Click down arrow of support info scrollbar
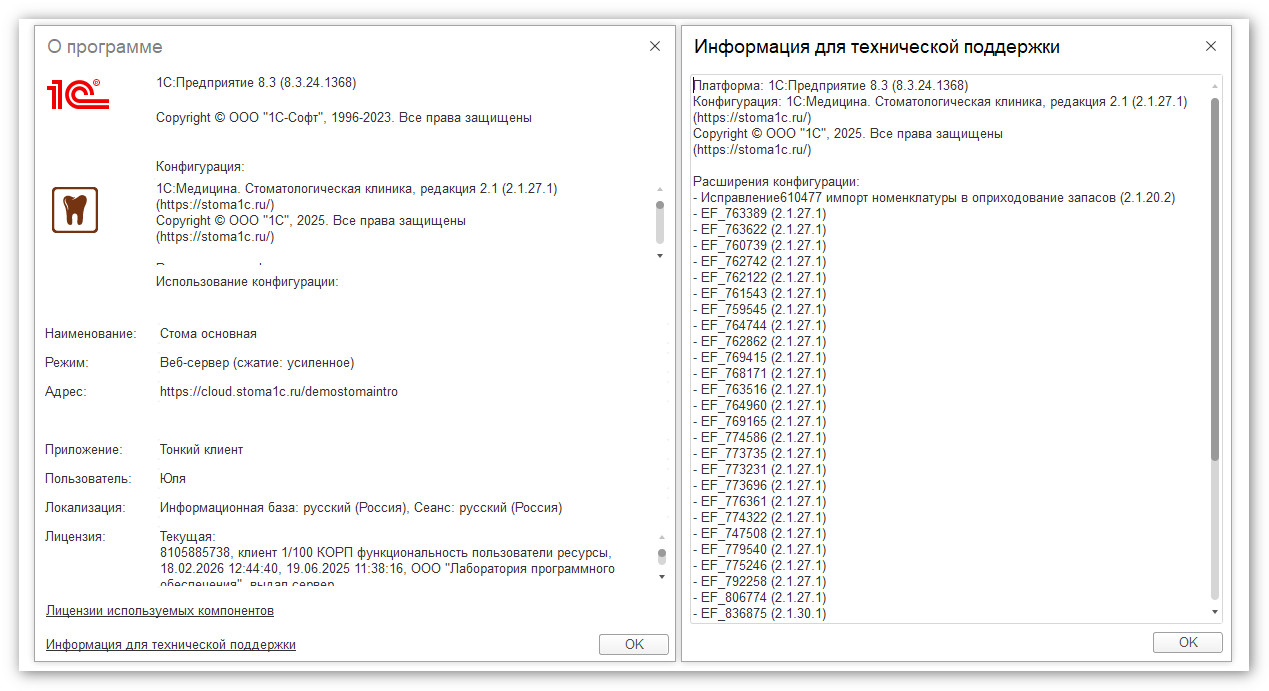The width and height of the screenshot is (1269, 691). [1215, 611]
